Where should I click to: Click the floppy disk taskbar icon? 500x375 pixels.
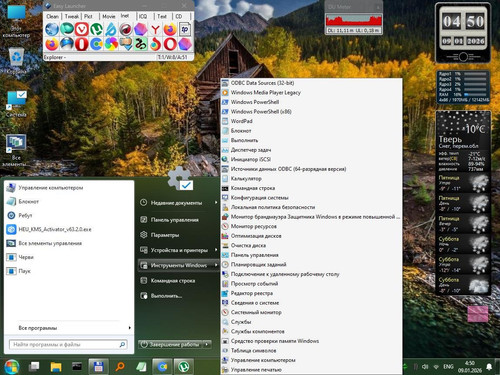[x=98, y=367]
